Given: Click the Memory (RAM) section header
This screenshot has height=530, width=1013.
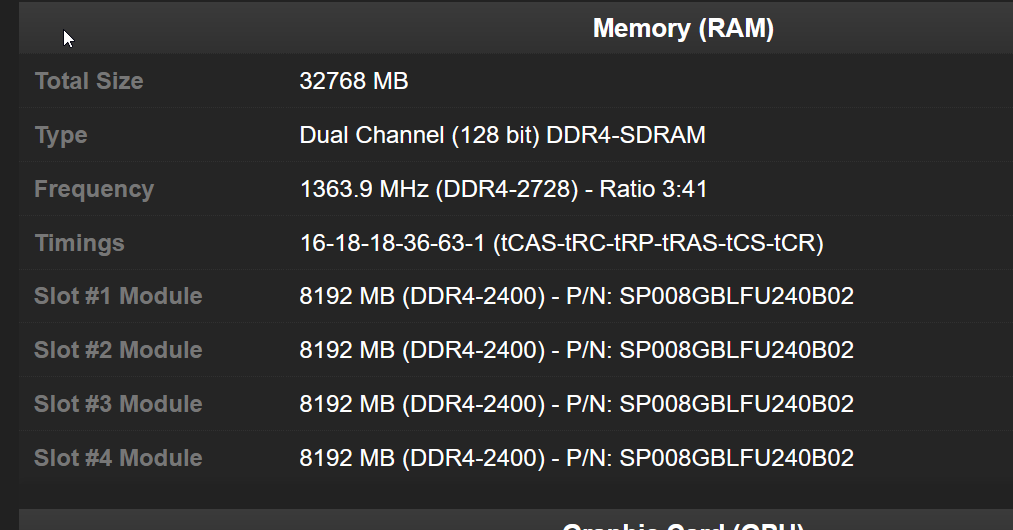Looking at the screenshot, I should pos(683,28).
